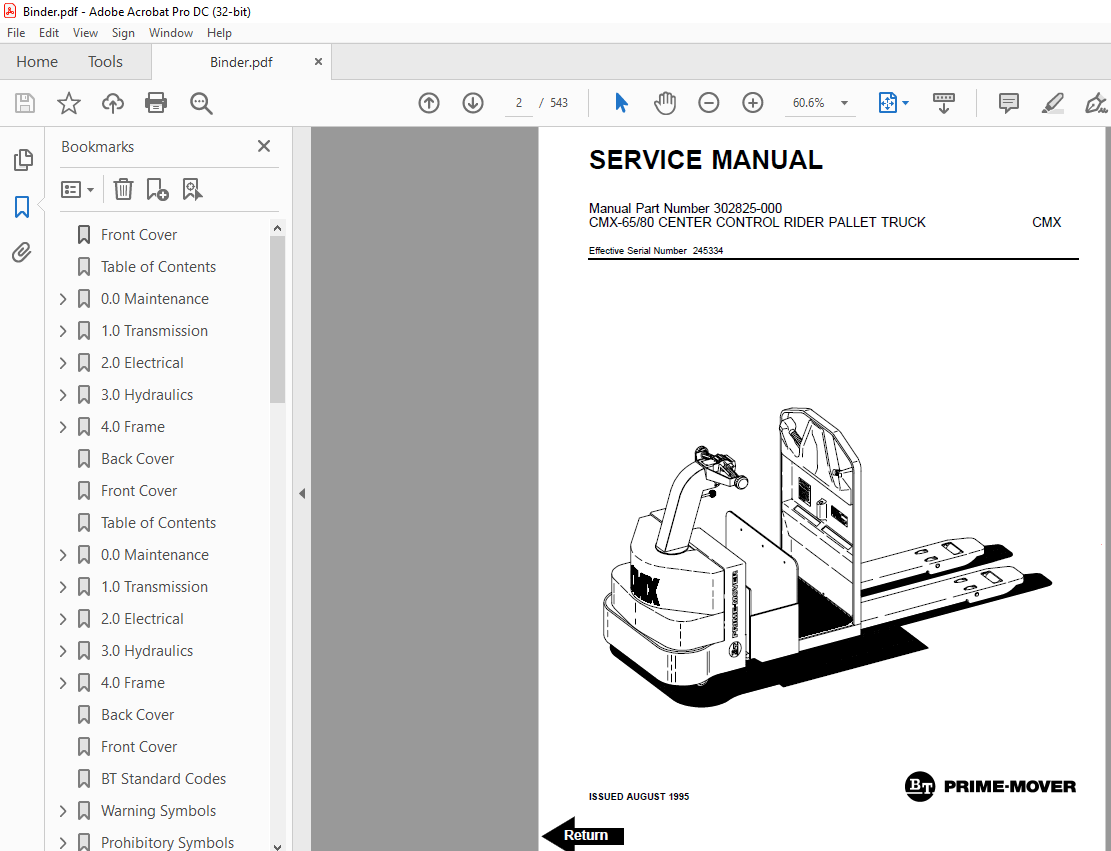This screenshot has height=851, width=1111.
Task: Open fit page options dropdown arrow
Action: coord(906,103)
